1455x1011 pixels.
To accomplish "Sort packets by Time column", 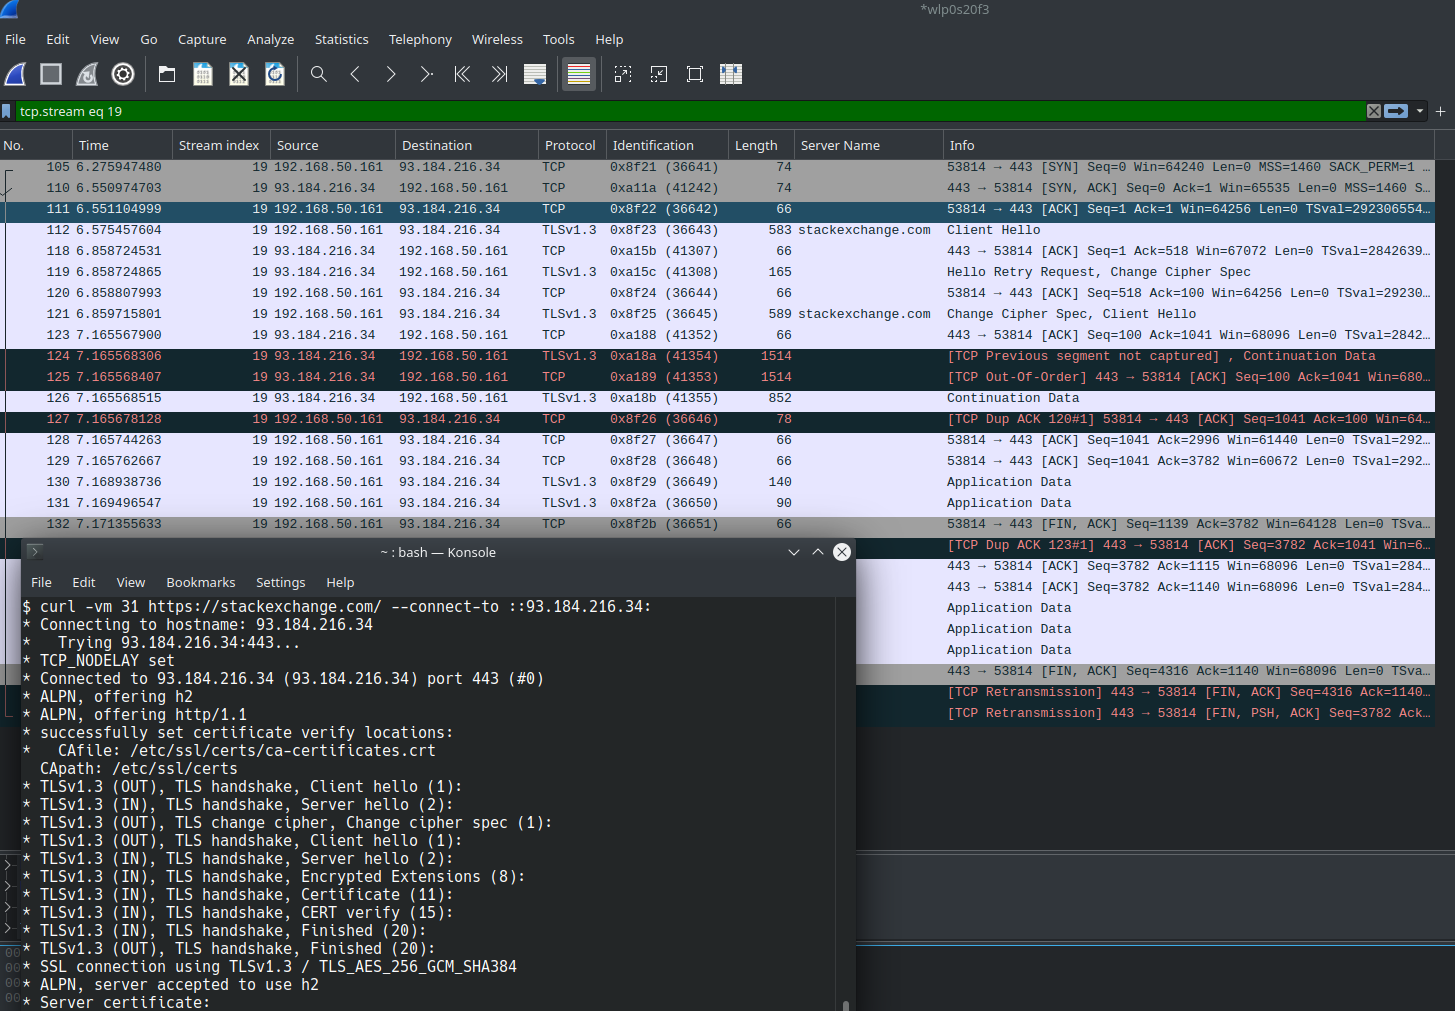I will point(122,145).
